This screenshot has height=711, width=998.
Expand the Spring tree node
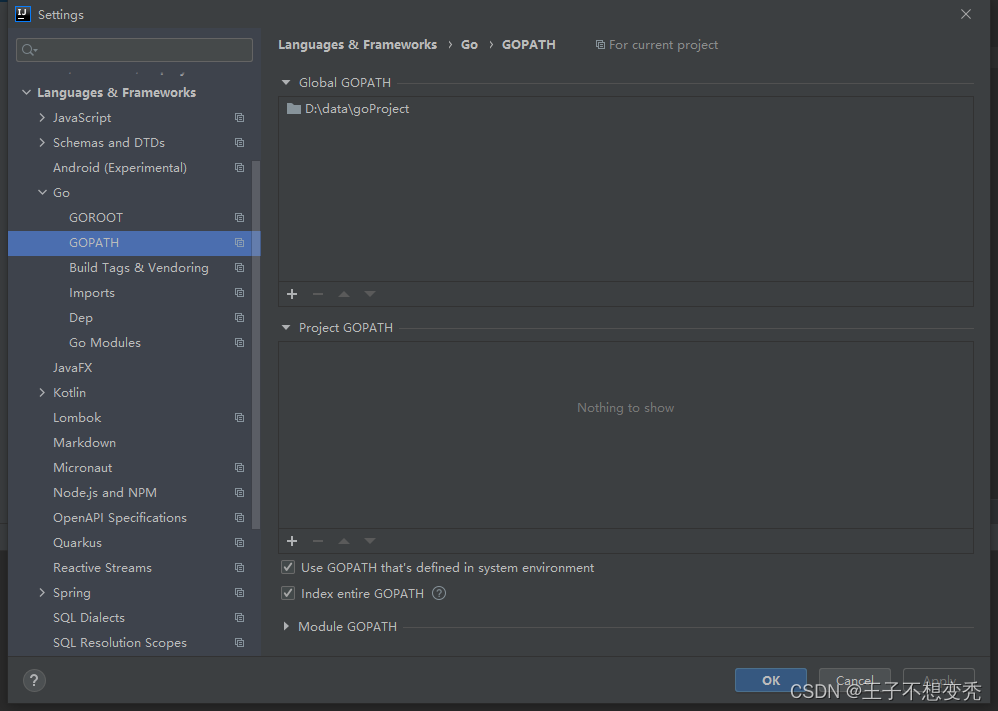click(42, 593)
